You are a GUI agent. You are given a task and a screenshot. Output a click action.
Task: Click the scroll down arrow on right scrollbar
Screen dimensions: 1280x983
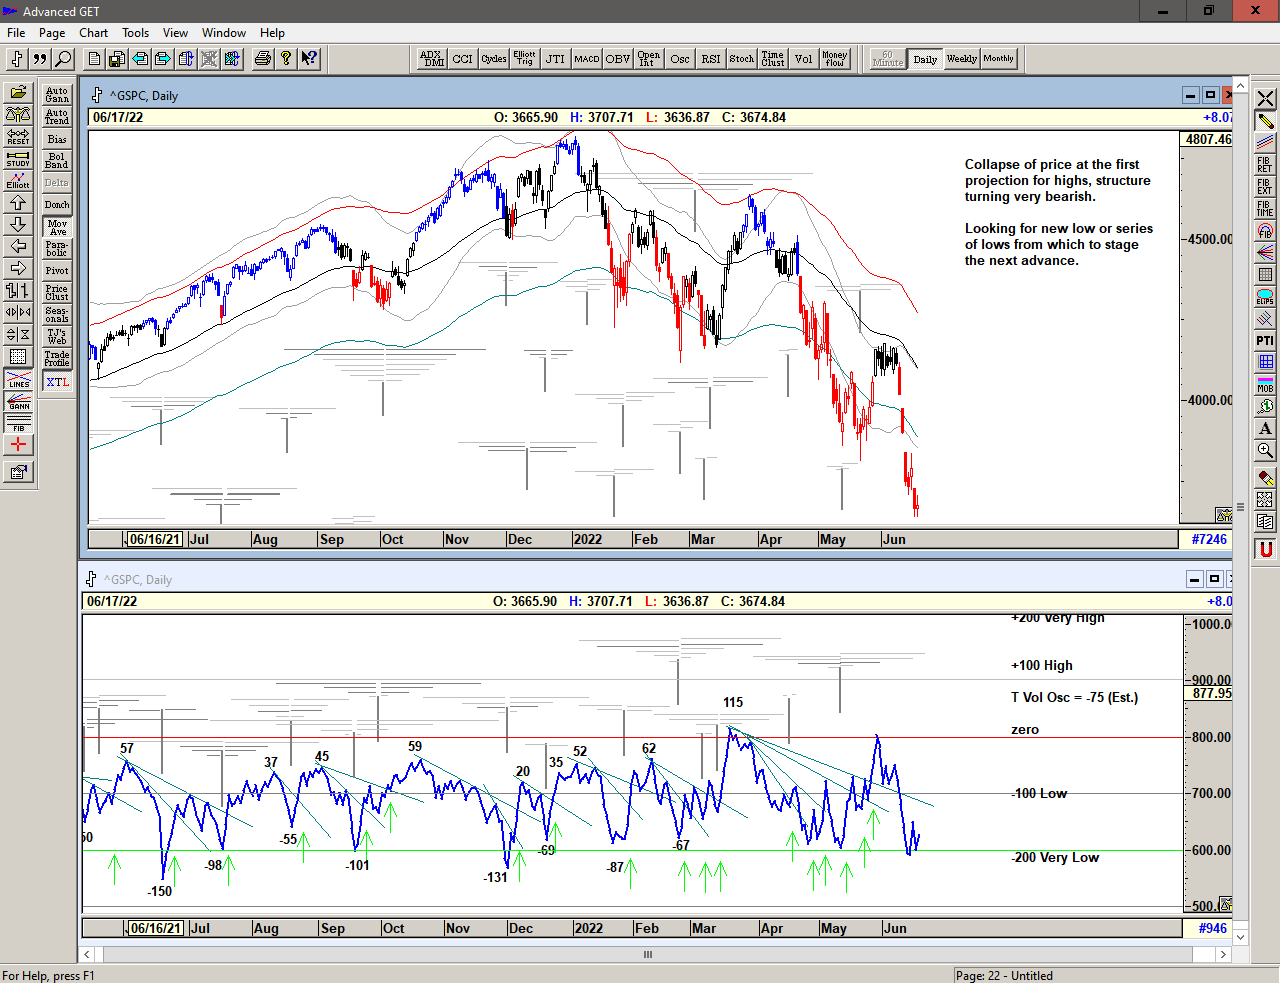coord(1240,937)
